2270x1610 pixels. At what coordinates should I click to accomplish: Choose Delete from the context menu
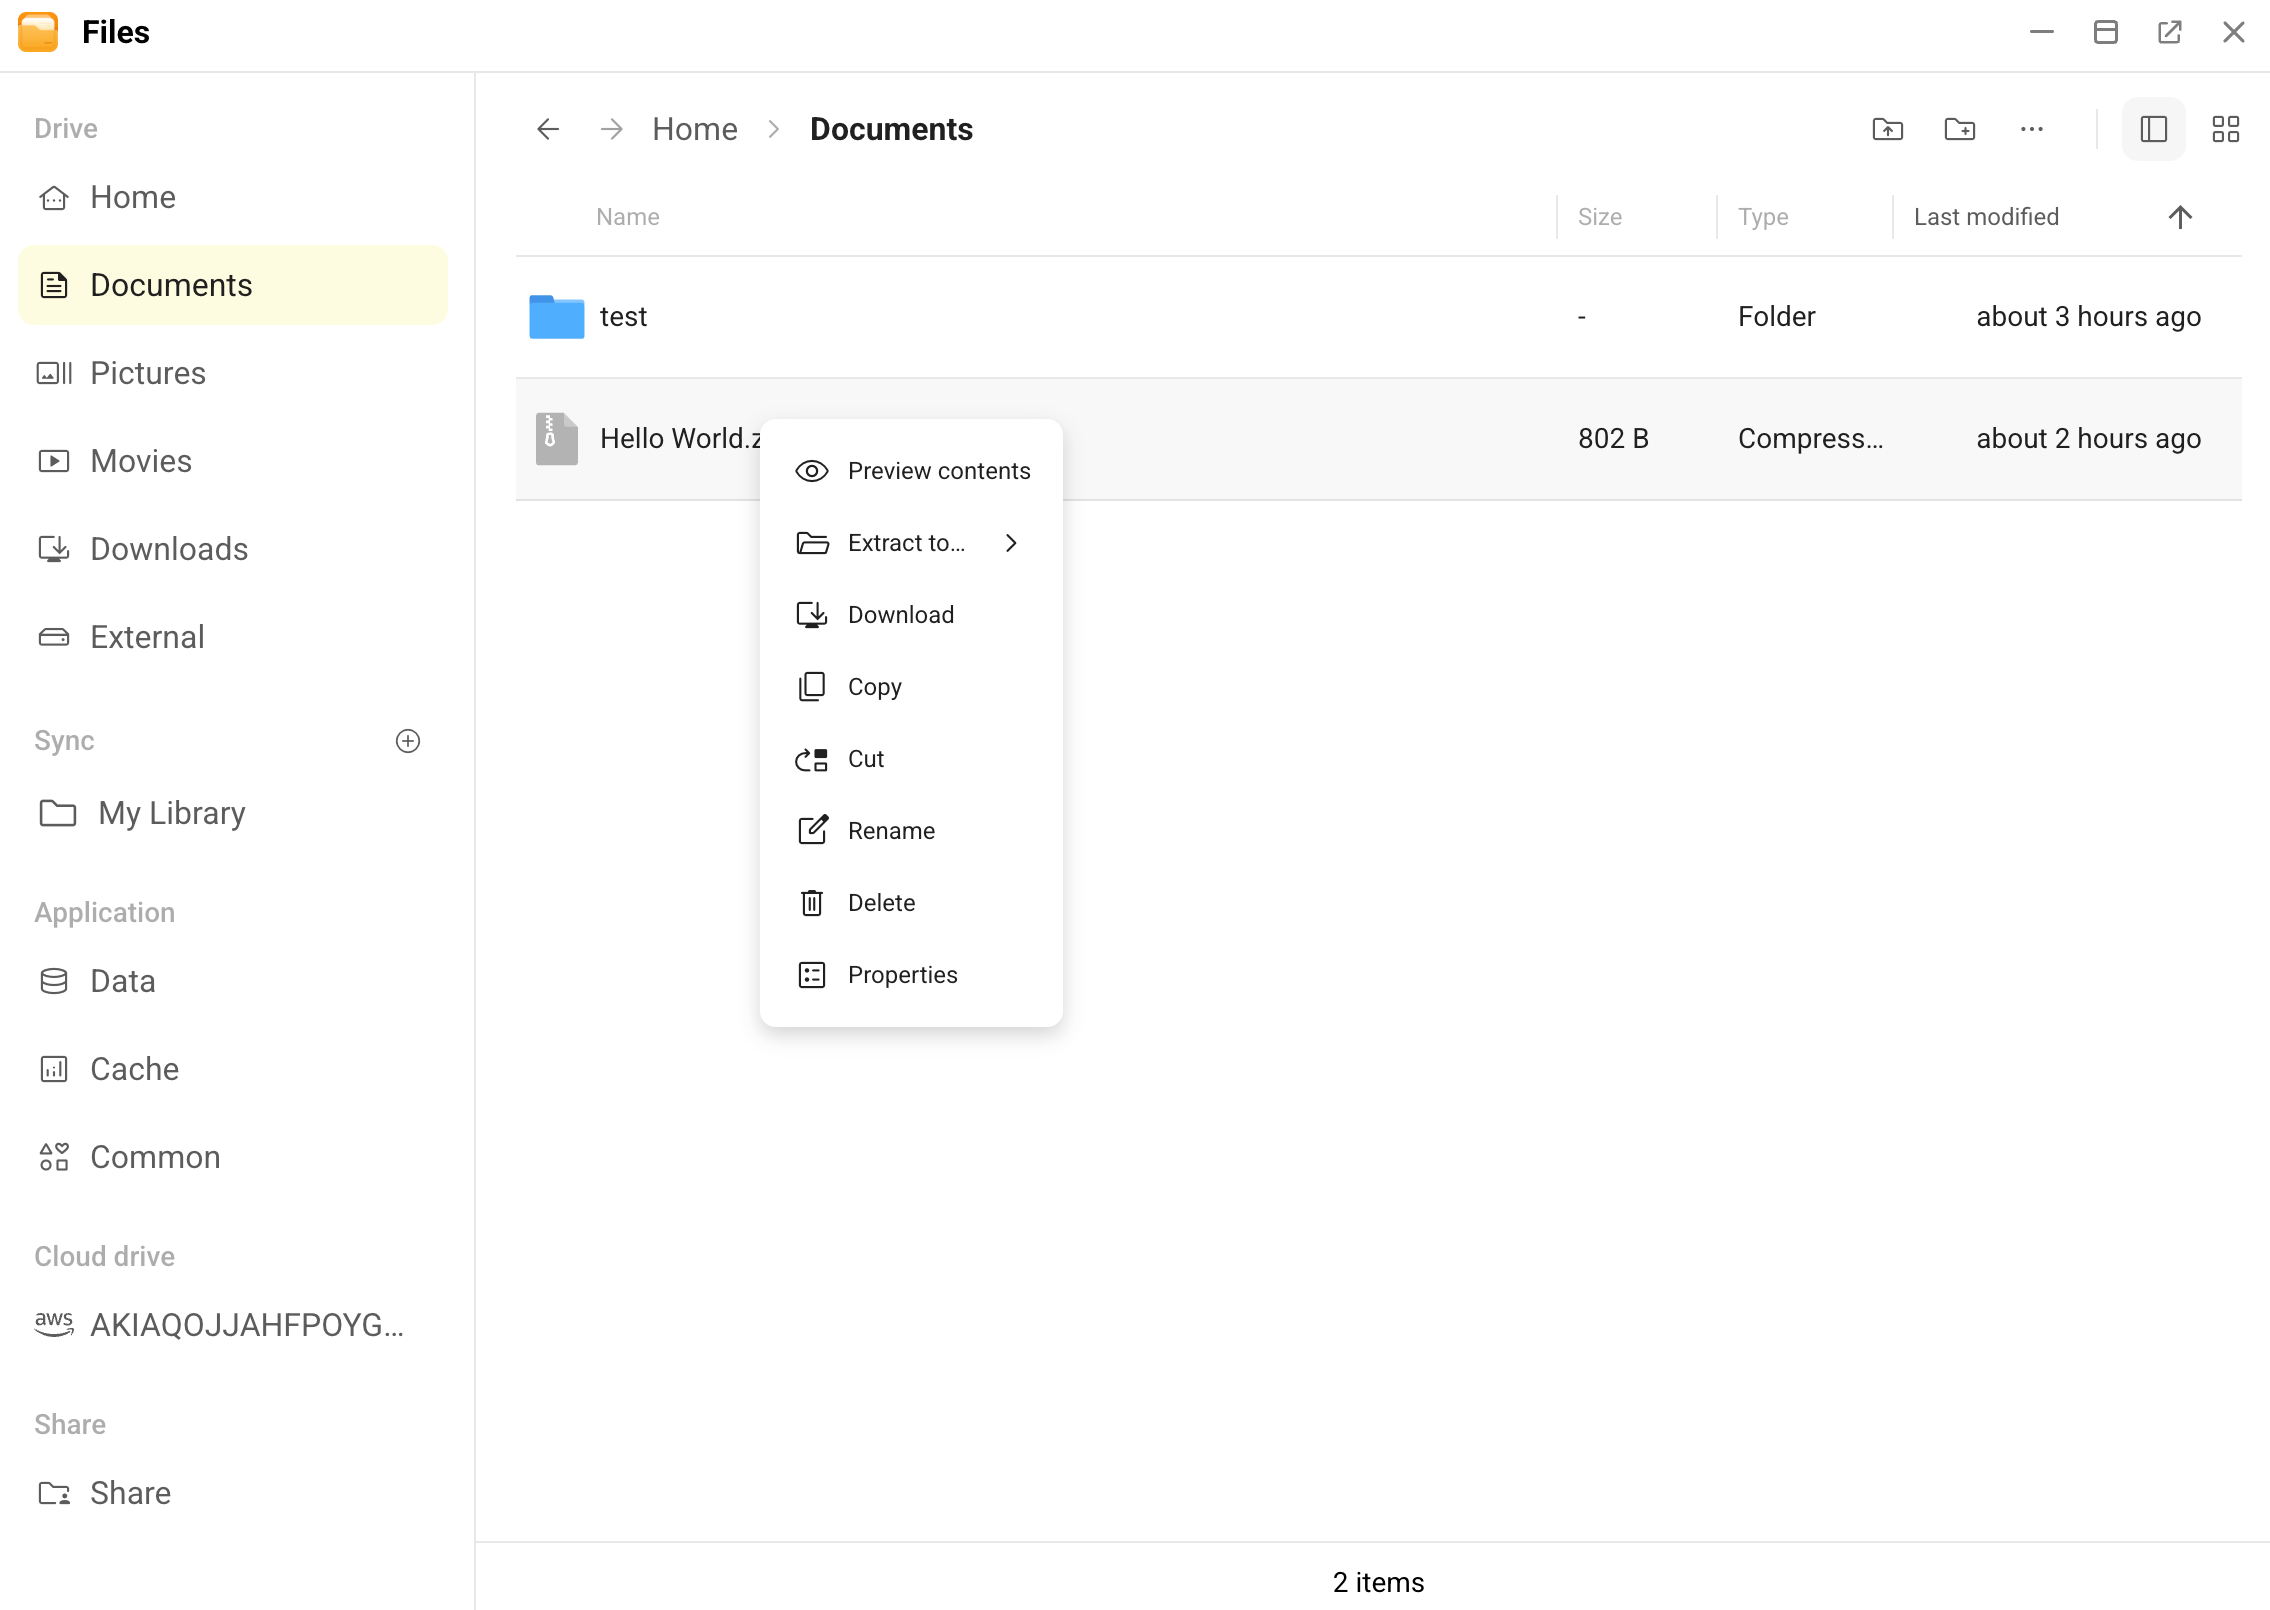pyautogui.click(x=911, y=903)
